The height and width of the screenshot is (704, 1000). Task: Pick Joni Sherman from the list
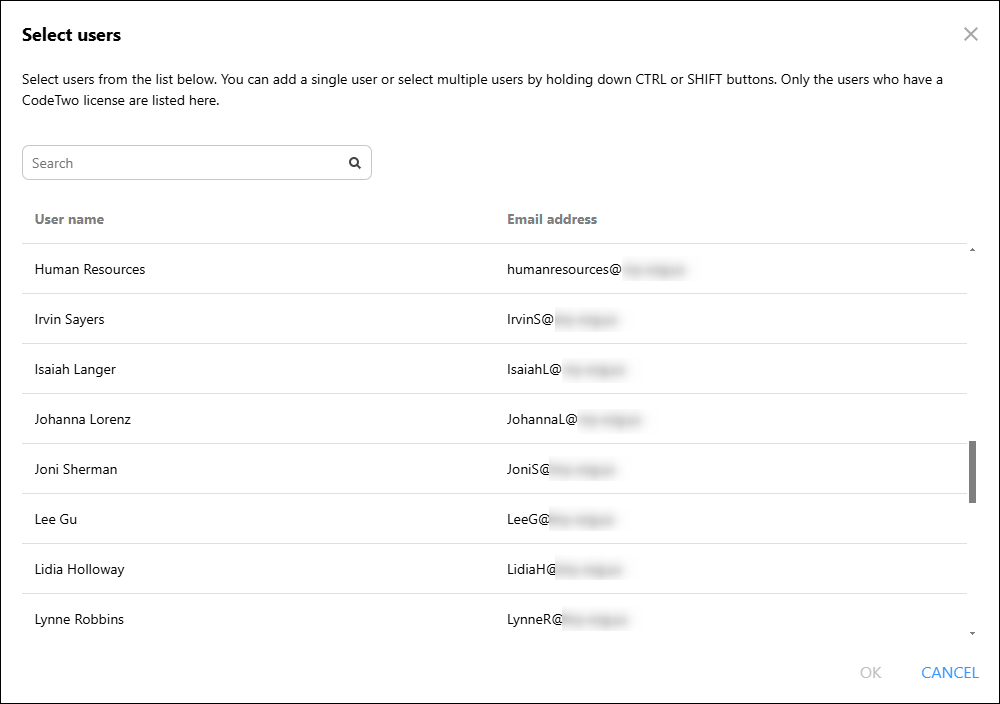click(x=494, y=469)
